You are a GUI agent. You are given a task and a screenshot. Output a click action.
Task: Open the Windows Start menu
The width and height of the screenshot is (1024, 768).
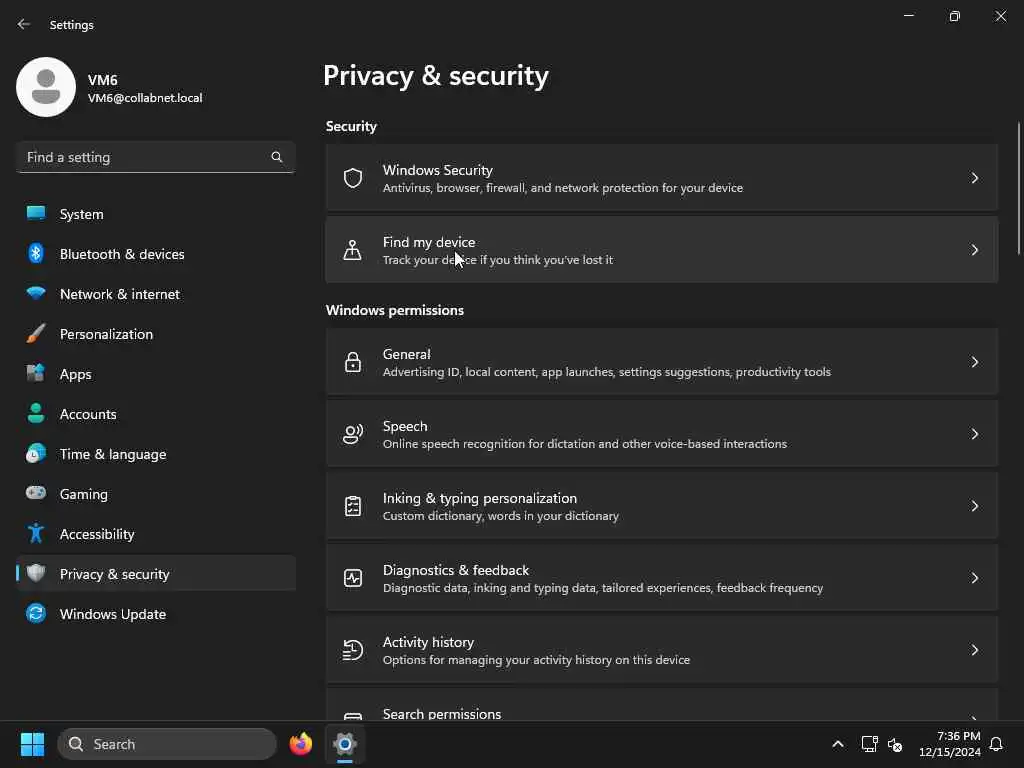click(32, 744)
